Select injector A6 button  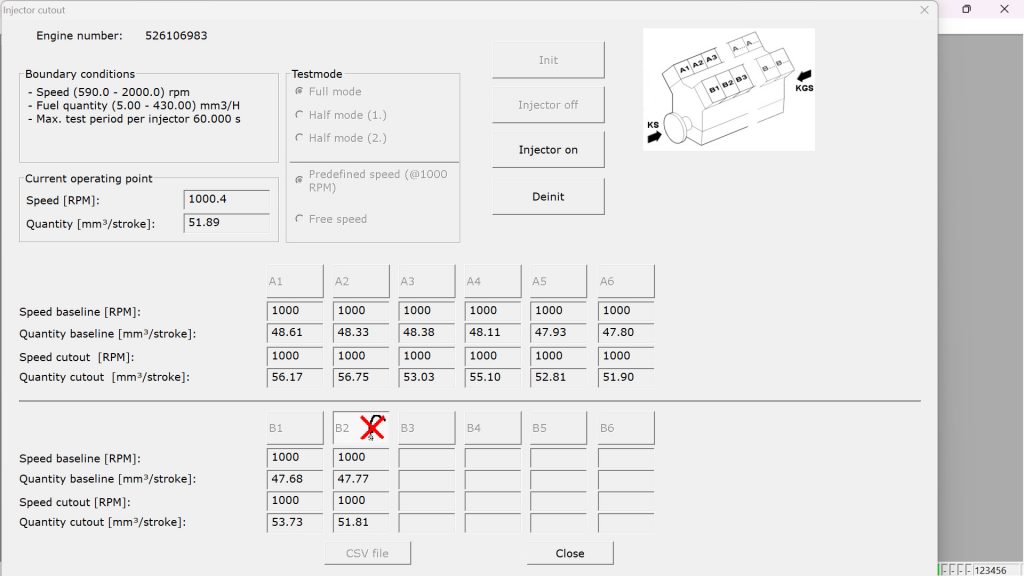[626, 281]
